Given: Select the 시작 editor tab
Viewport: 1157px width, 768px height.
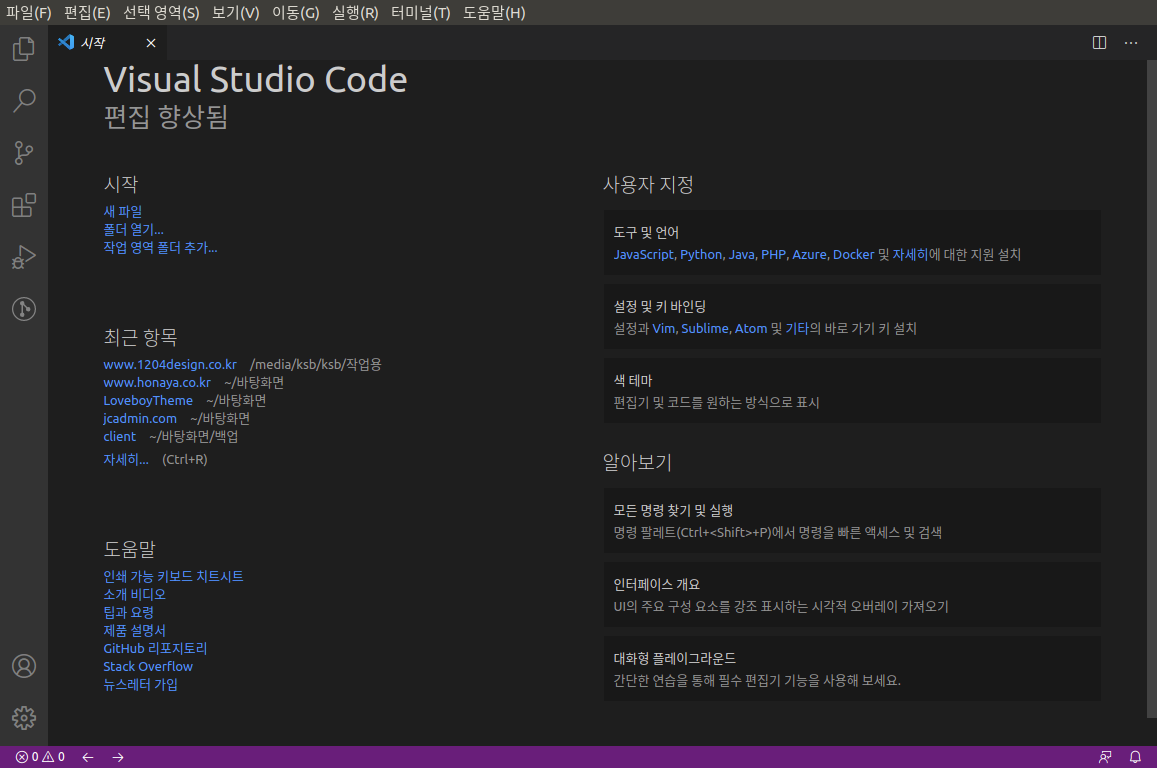Looking at the screenshot, I should [108, 43].
